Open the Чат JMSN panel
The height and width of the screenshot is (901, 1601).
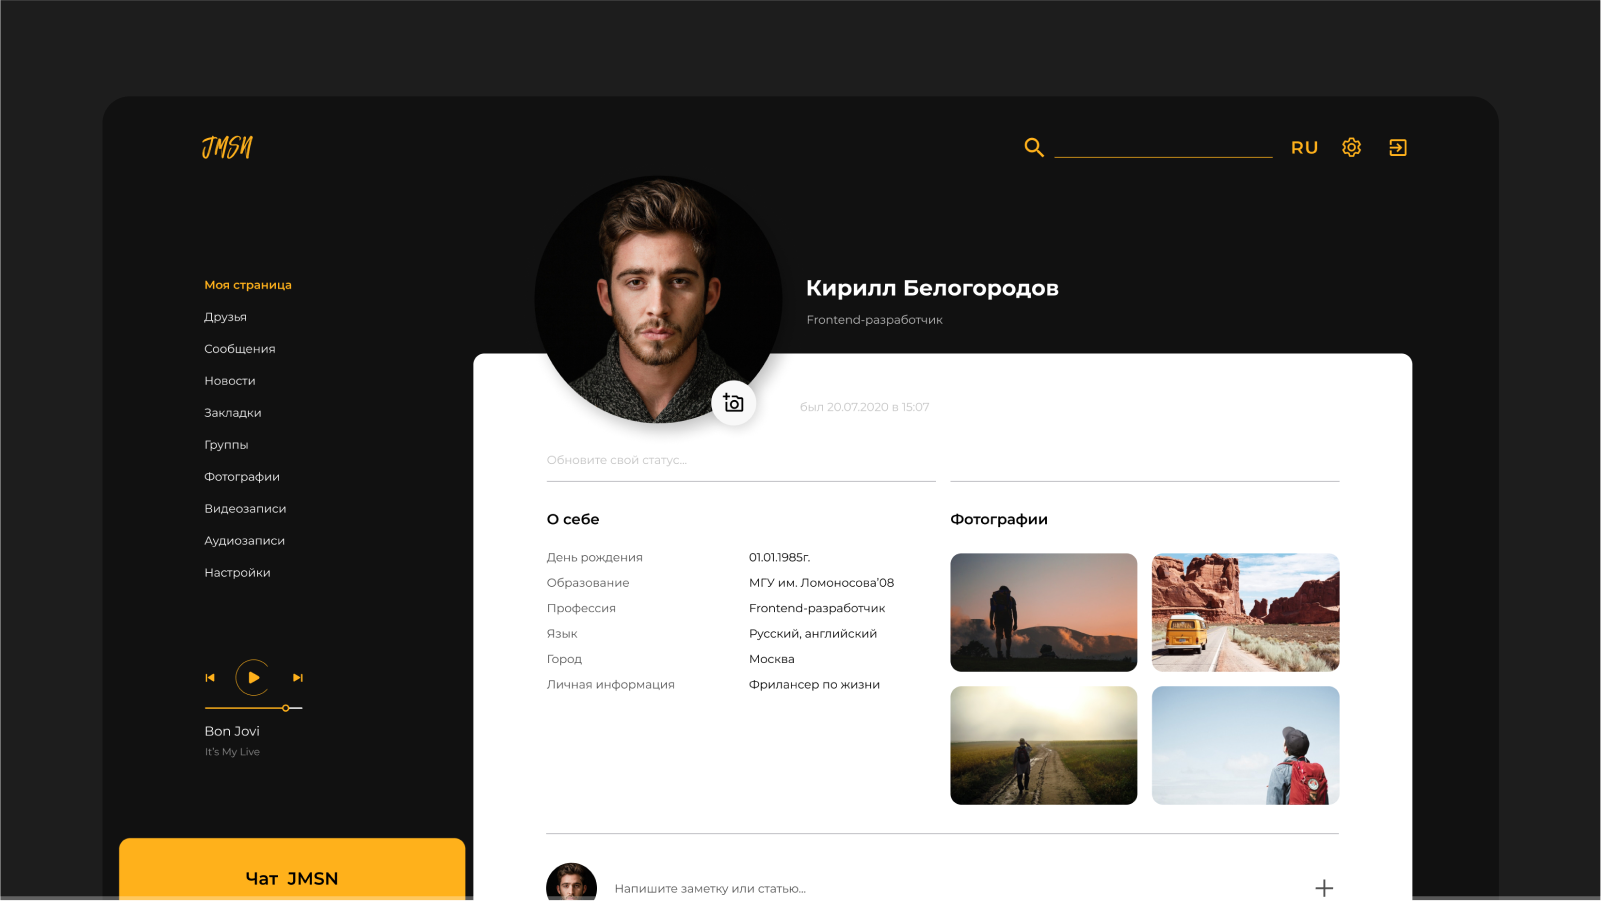[x=292, y=877]
